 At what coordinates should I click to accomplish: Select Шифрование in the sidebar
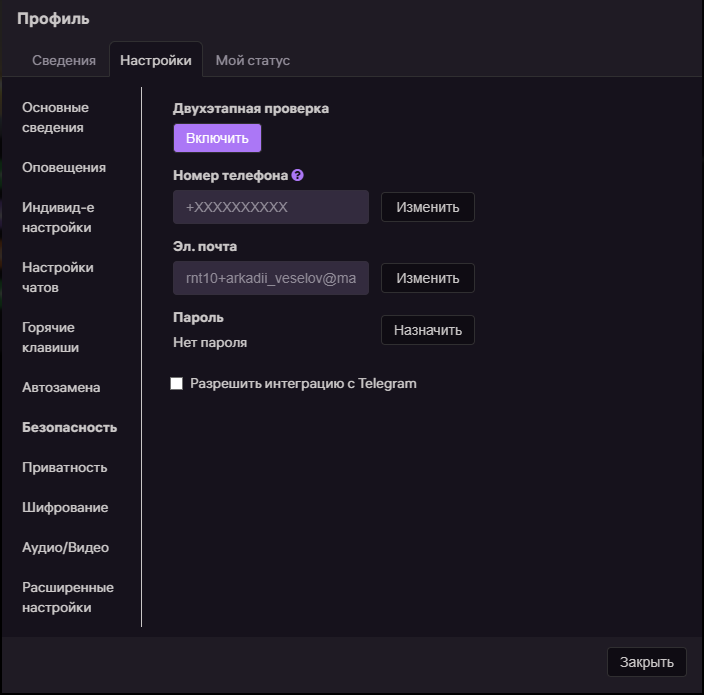pos(65,507)
